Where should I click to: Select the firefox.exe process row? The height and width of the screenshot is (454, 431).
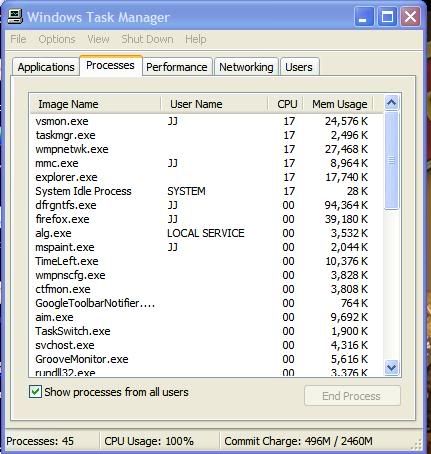coord(207,219)
